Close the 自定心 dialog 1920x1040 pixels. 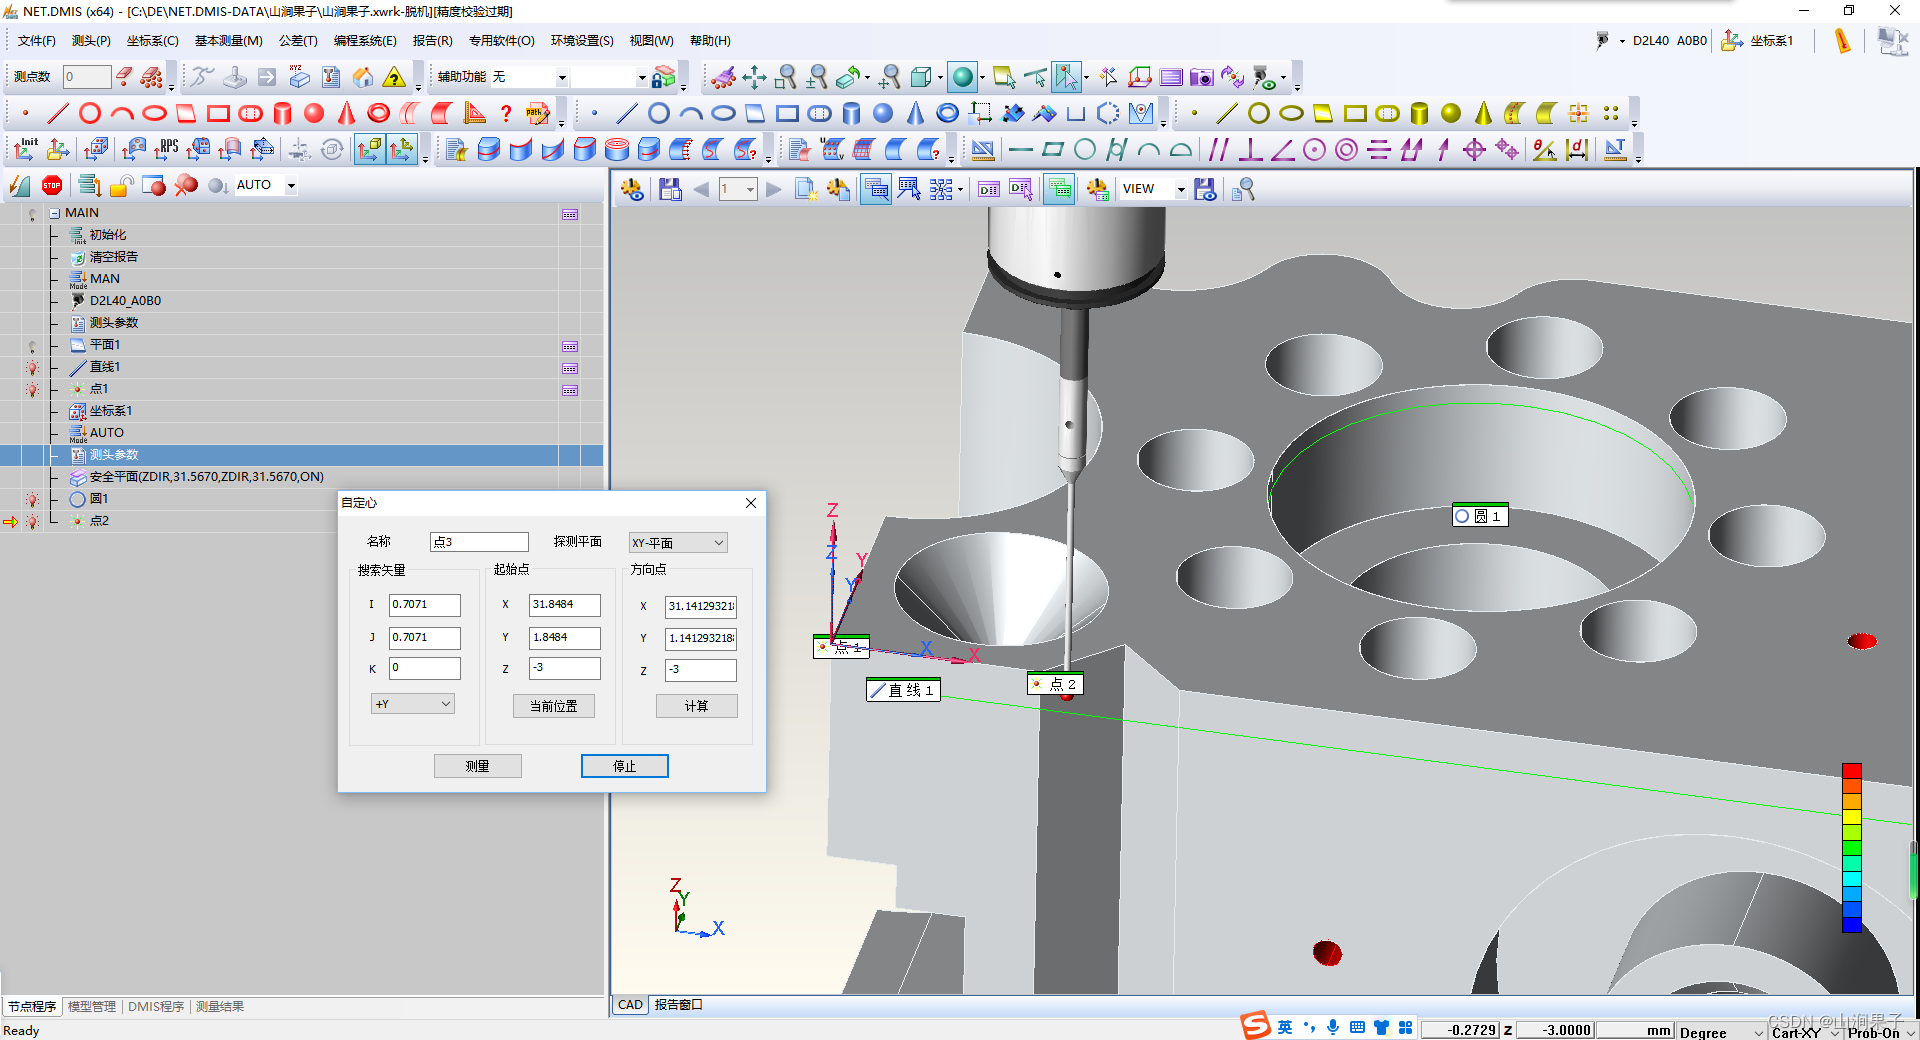pos(751,503)
